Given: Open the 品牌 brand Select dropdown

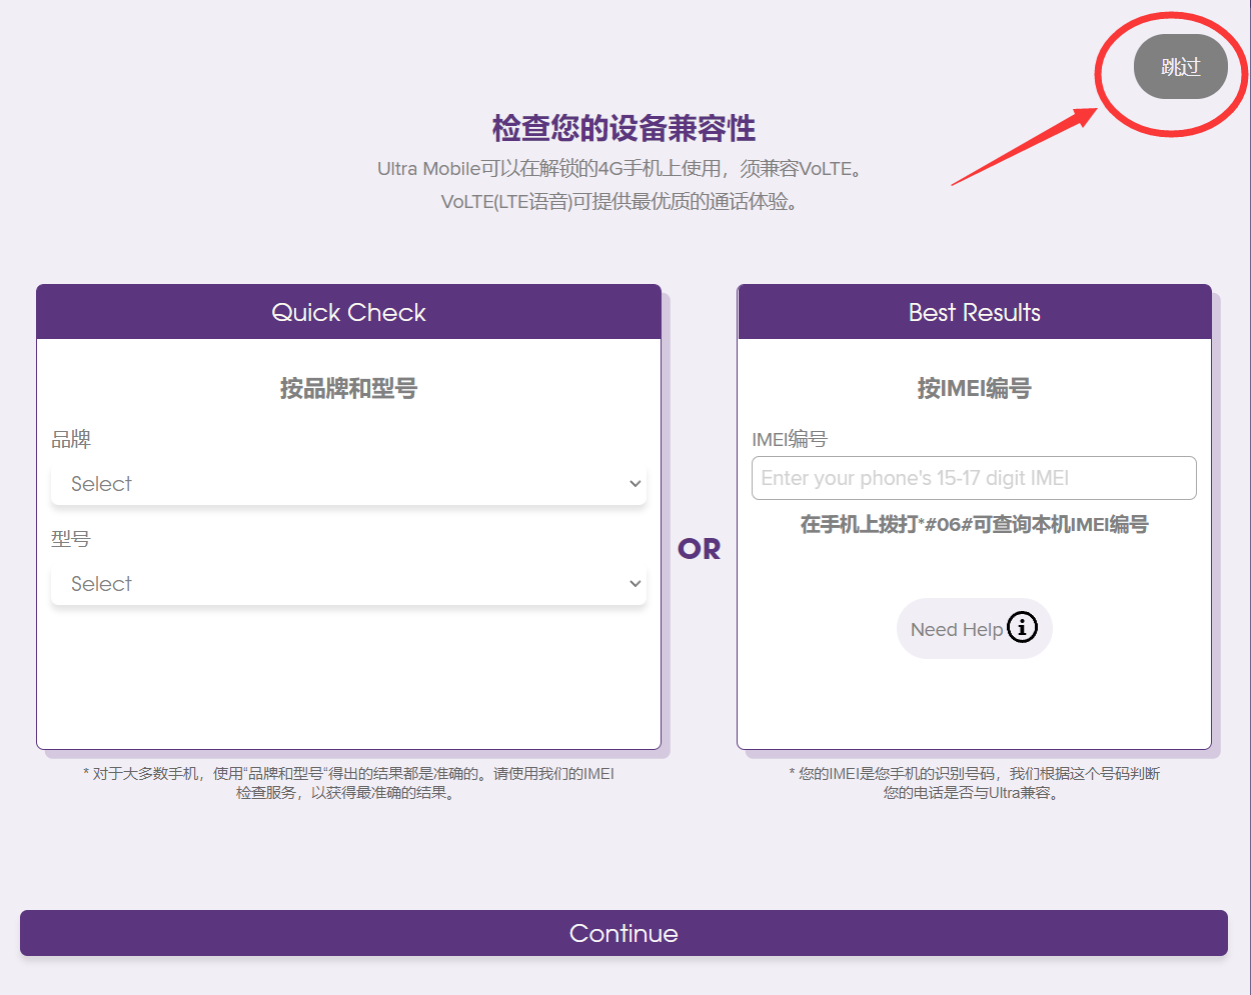Looking at the screenshot, I should coord(348,484).
